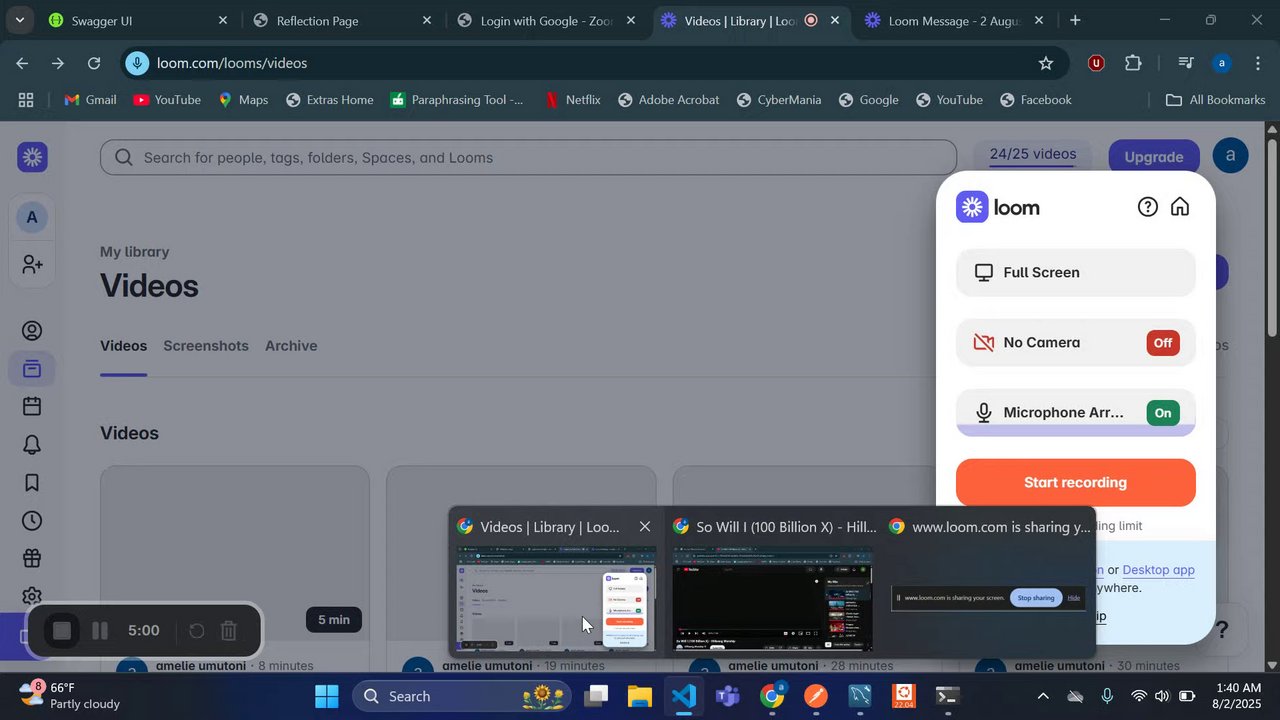
Task: Open the Windows Start menu
Action: pyautogui.click(x=327, y=696)
